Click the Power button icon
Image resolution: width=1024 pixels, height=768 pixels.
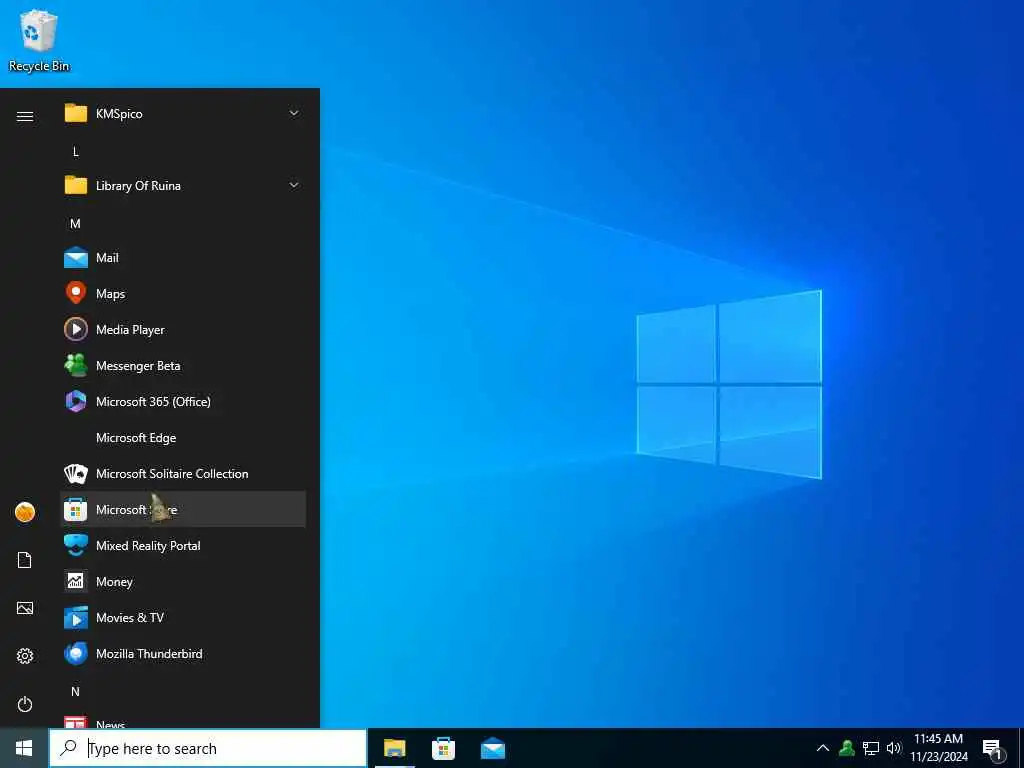coord(25,704)
